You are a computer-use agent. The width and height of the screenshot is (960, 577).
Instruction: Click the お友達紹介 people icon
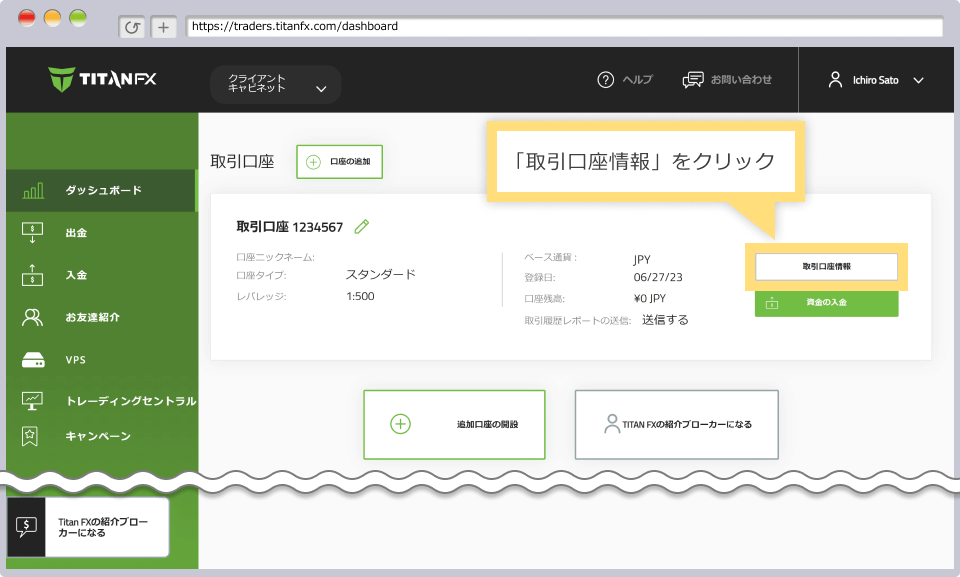[32, 317]
